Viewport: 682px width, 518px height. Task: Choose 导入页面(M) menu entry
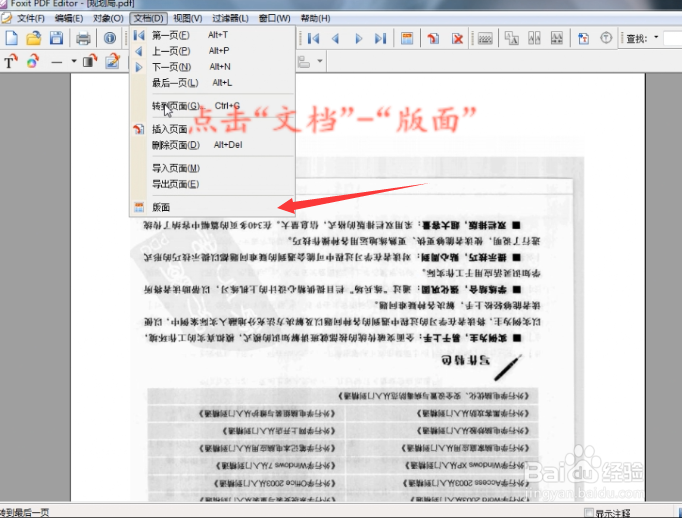(x=213, y=168)
